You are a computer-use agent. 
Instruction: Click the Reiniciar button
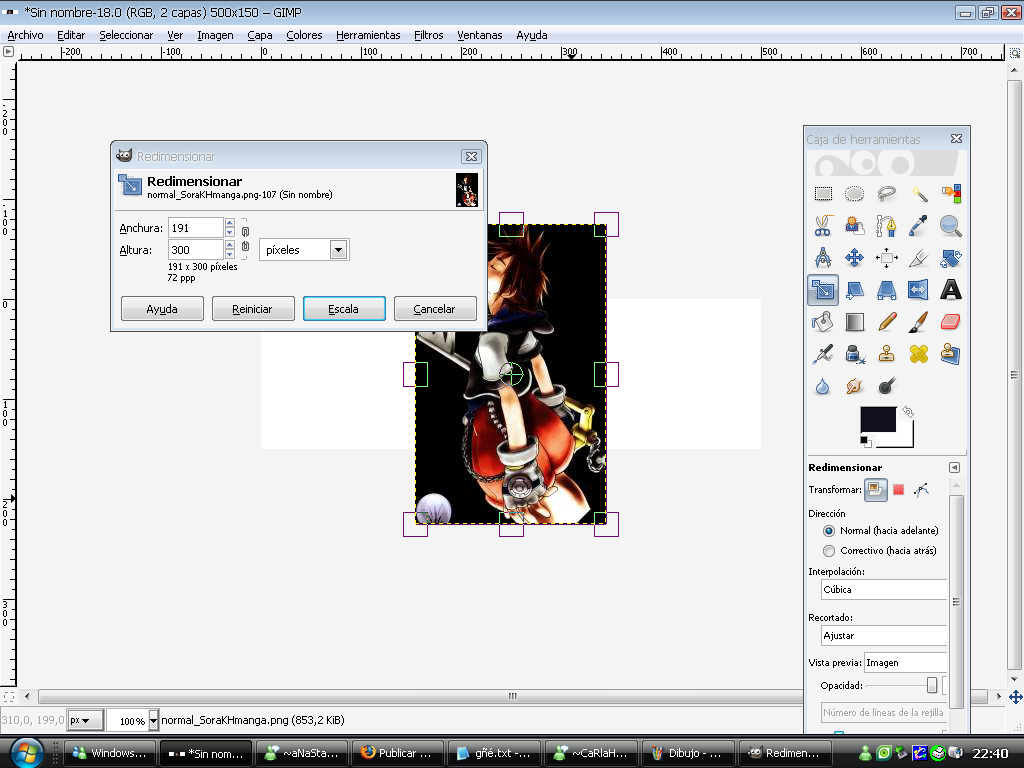[253, 309]
